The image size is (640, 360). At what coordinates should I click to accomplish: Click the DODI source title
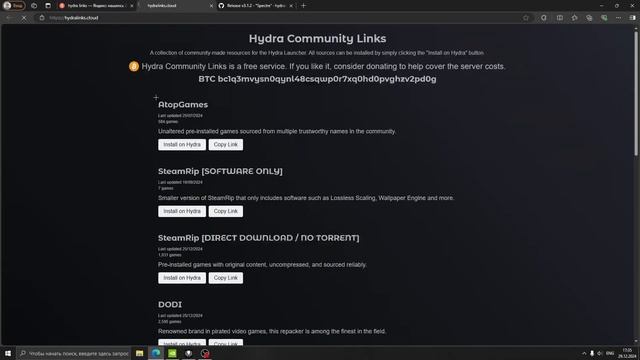(170, 304)
